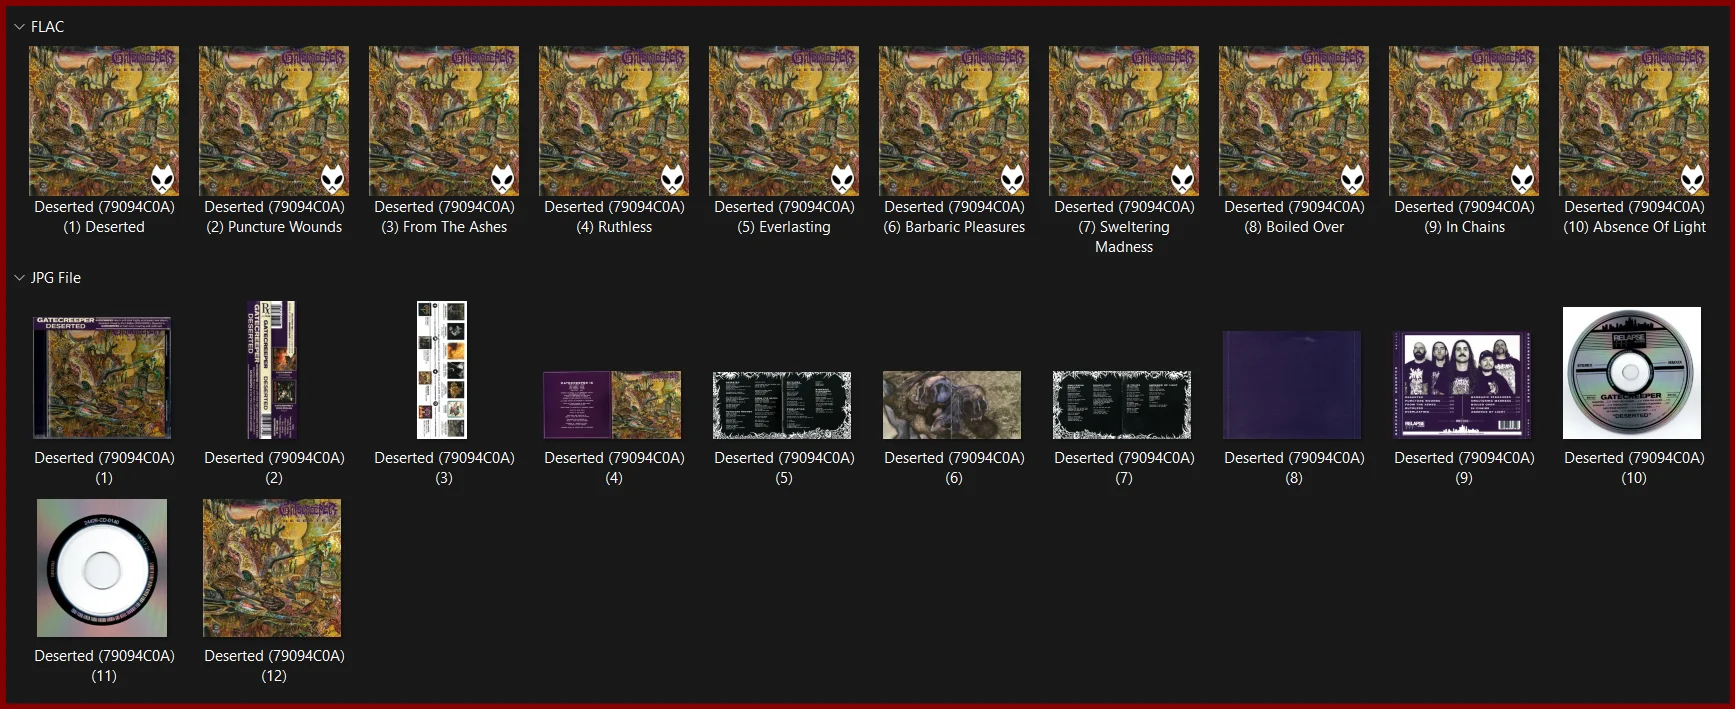Click JPG file name 'Deserted (79094C0A) (4)'
Image resolution: width=1735 pixels, height=709 pixels.
tap(614, 468)
